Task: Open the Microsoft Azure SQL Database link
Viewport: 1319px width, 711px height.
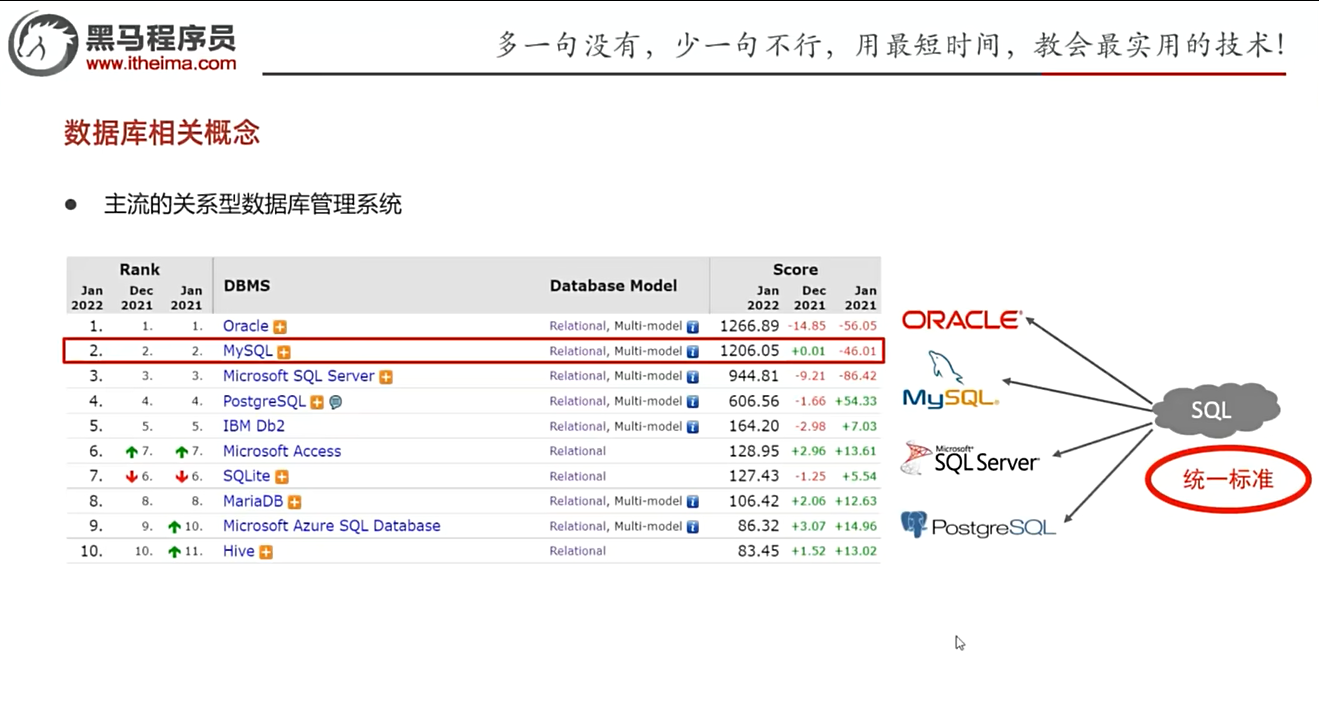Action: pos(332,526)
